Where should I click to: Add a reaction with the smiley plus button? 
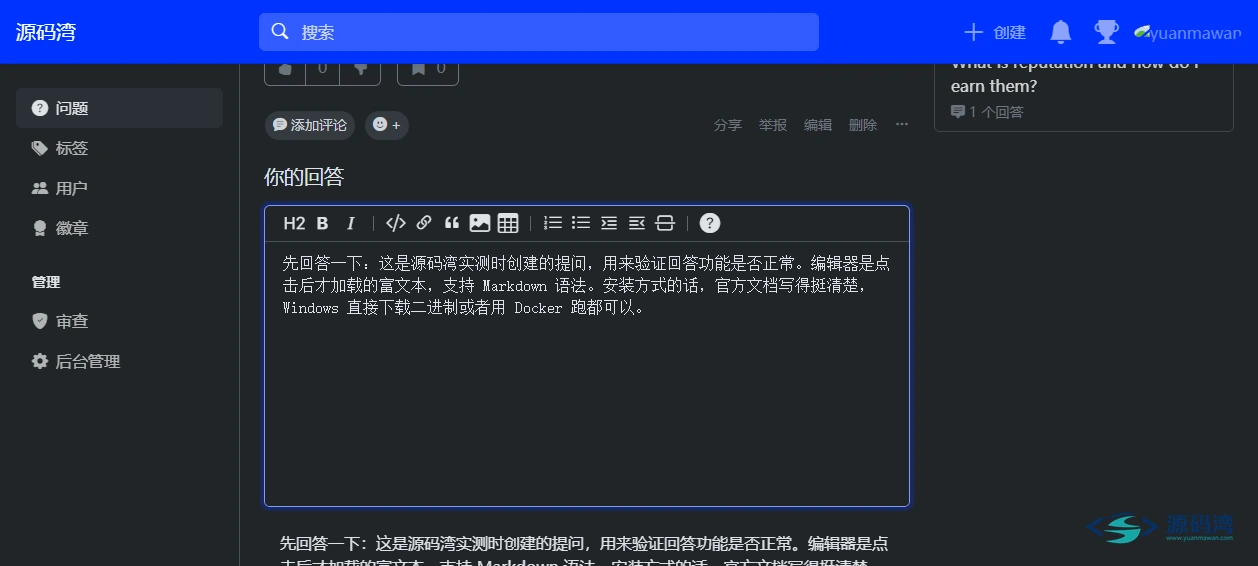pyautogui.click(x=386, y=125)
